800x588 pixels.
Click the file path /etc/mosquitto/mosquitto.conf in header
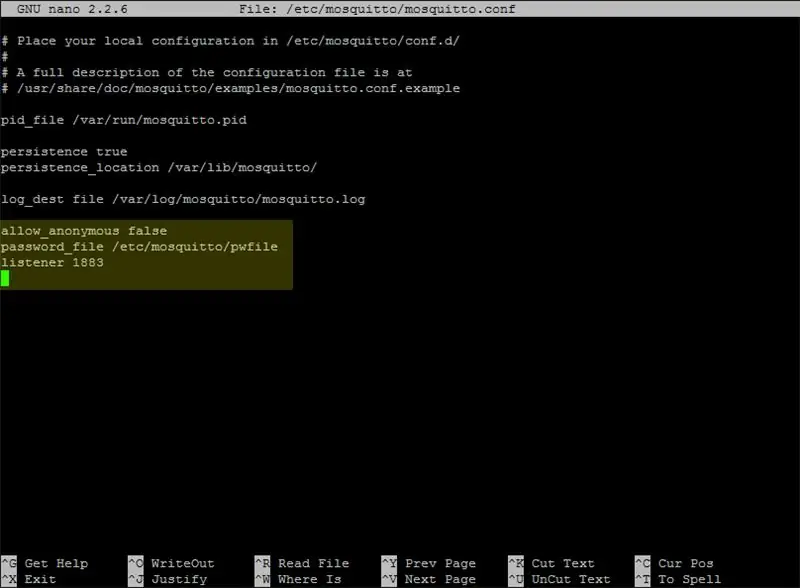tap(401, 9)
